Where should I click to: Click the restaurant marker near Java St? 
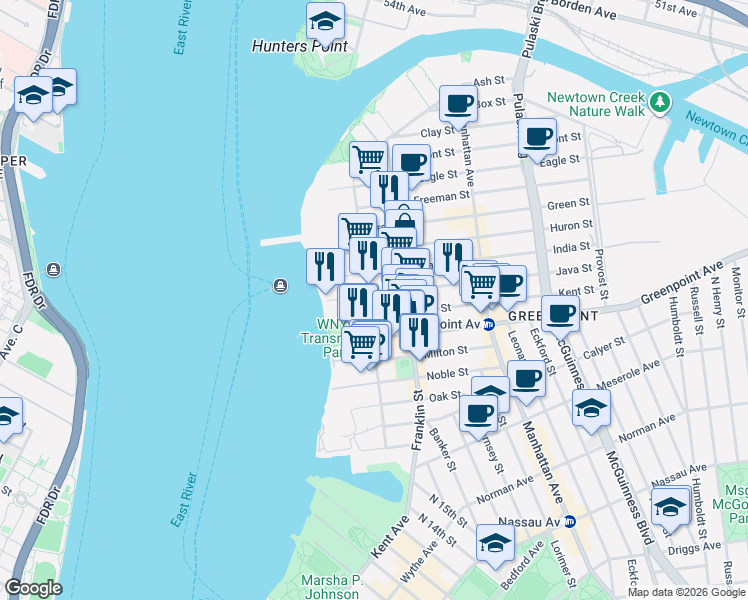point(453,259)
